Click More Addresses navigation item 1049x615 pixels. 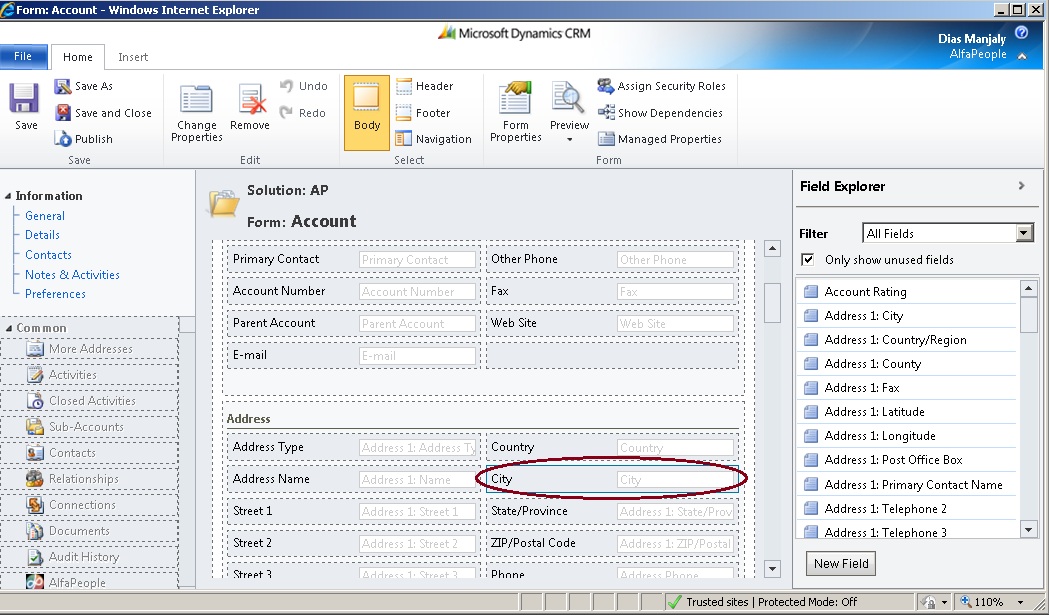tap(90, 349)
